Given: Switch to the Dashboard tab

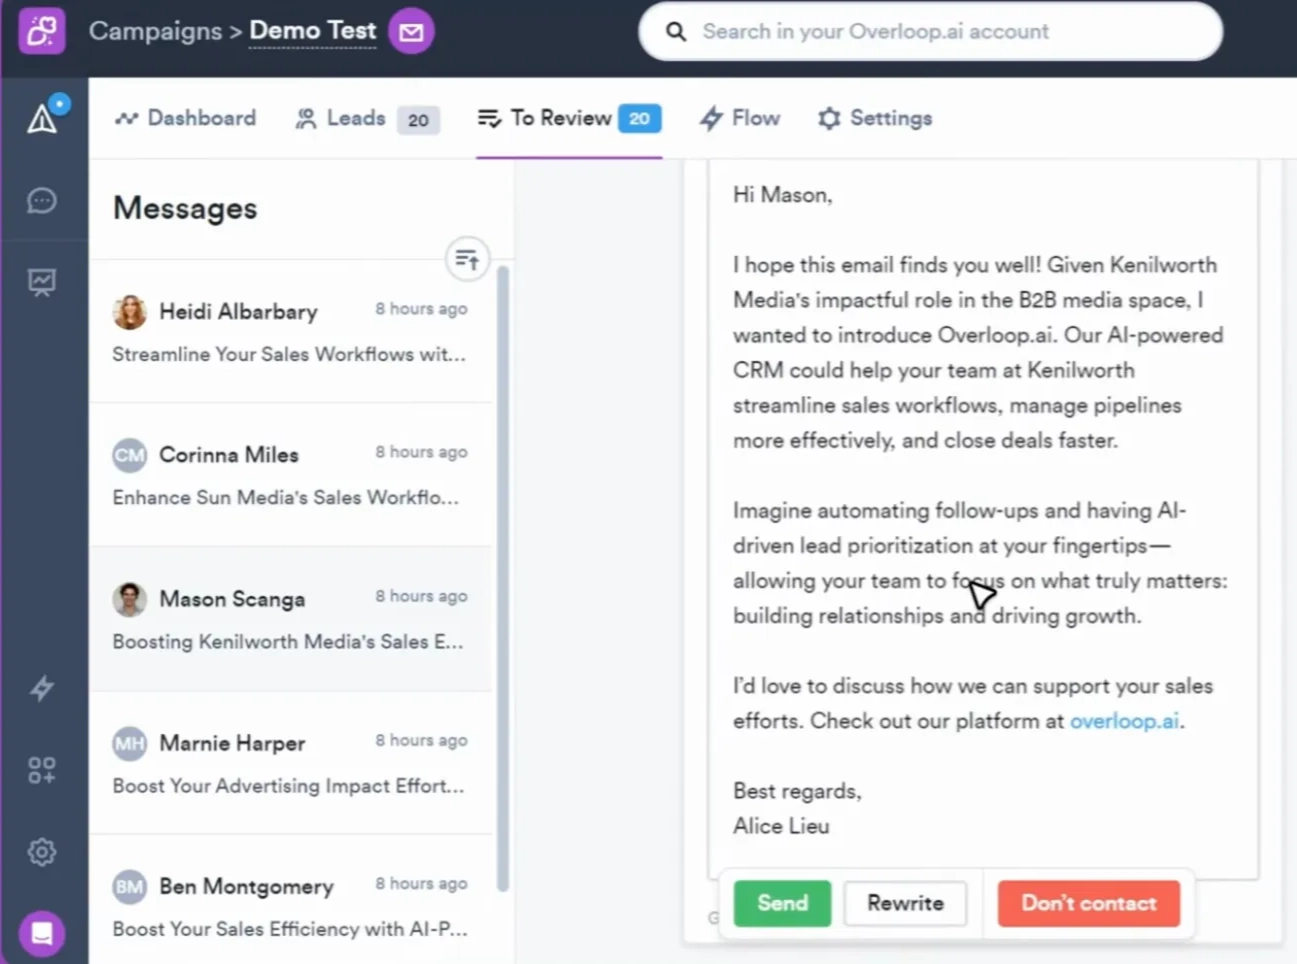Looking at the screenshot, I should pyautogui.click(x=186, y=118).
